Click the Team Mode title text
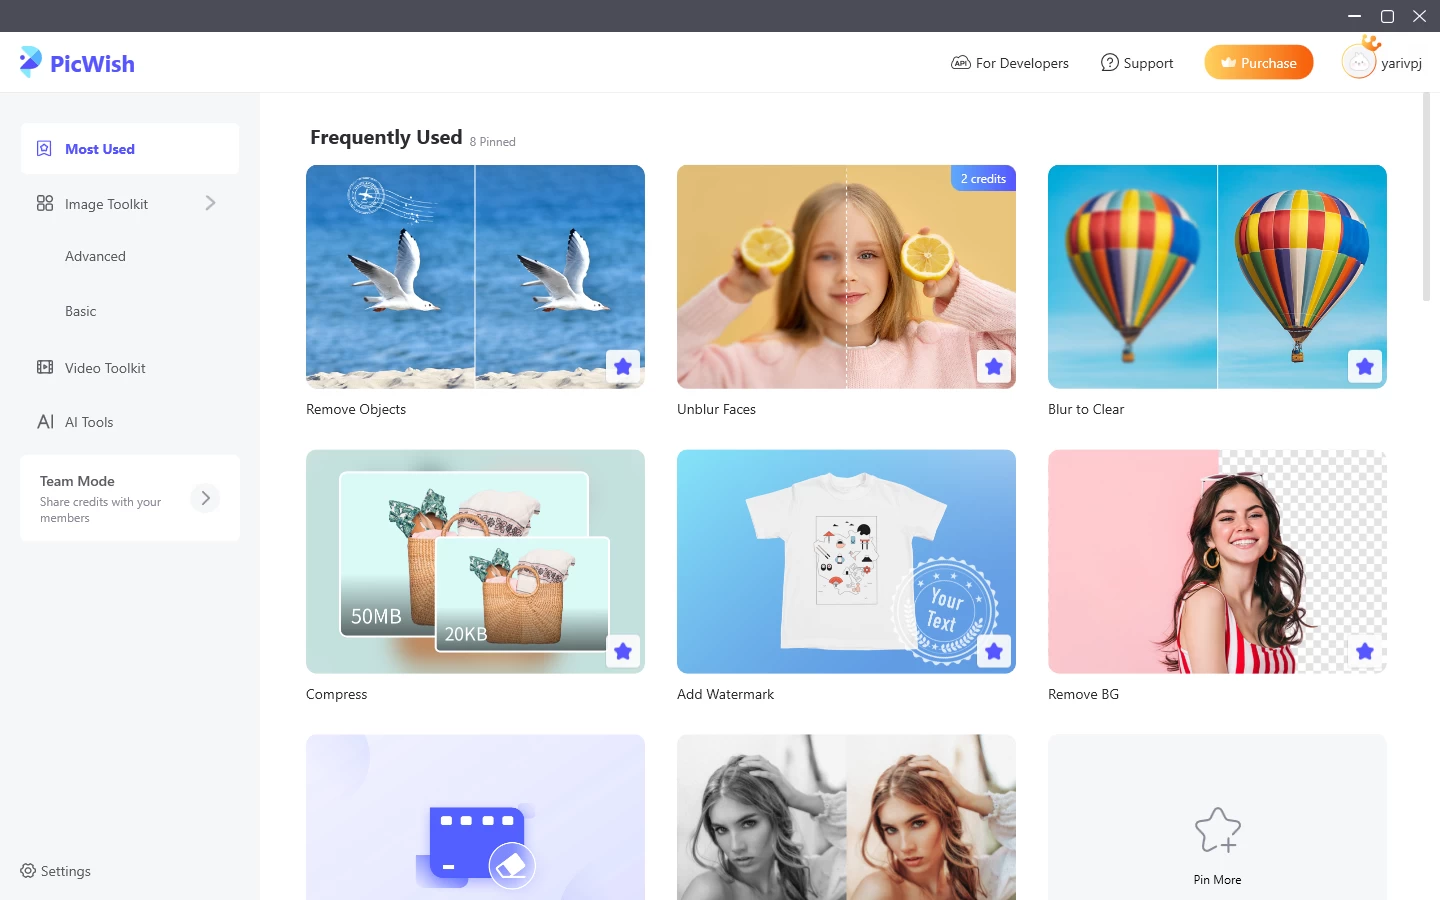Viewport: 1440px width, 900px height. click(x=77, y=481)
